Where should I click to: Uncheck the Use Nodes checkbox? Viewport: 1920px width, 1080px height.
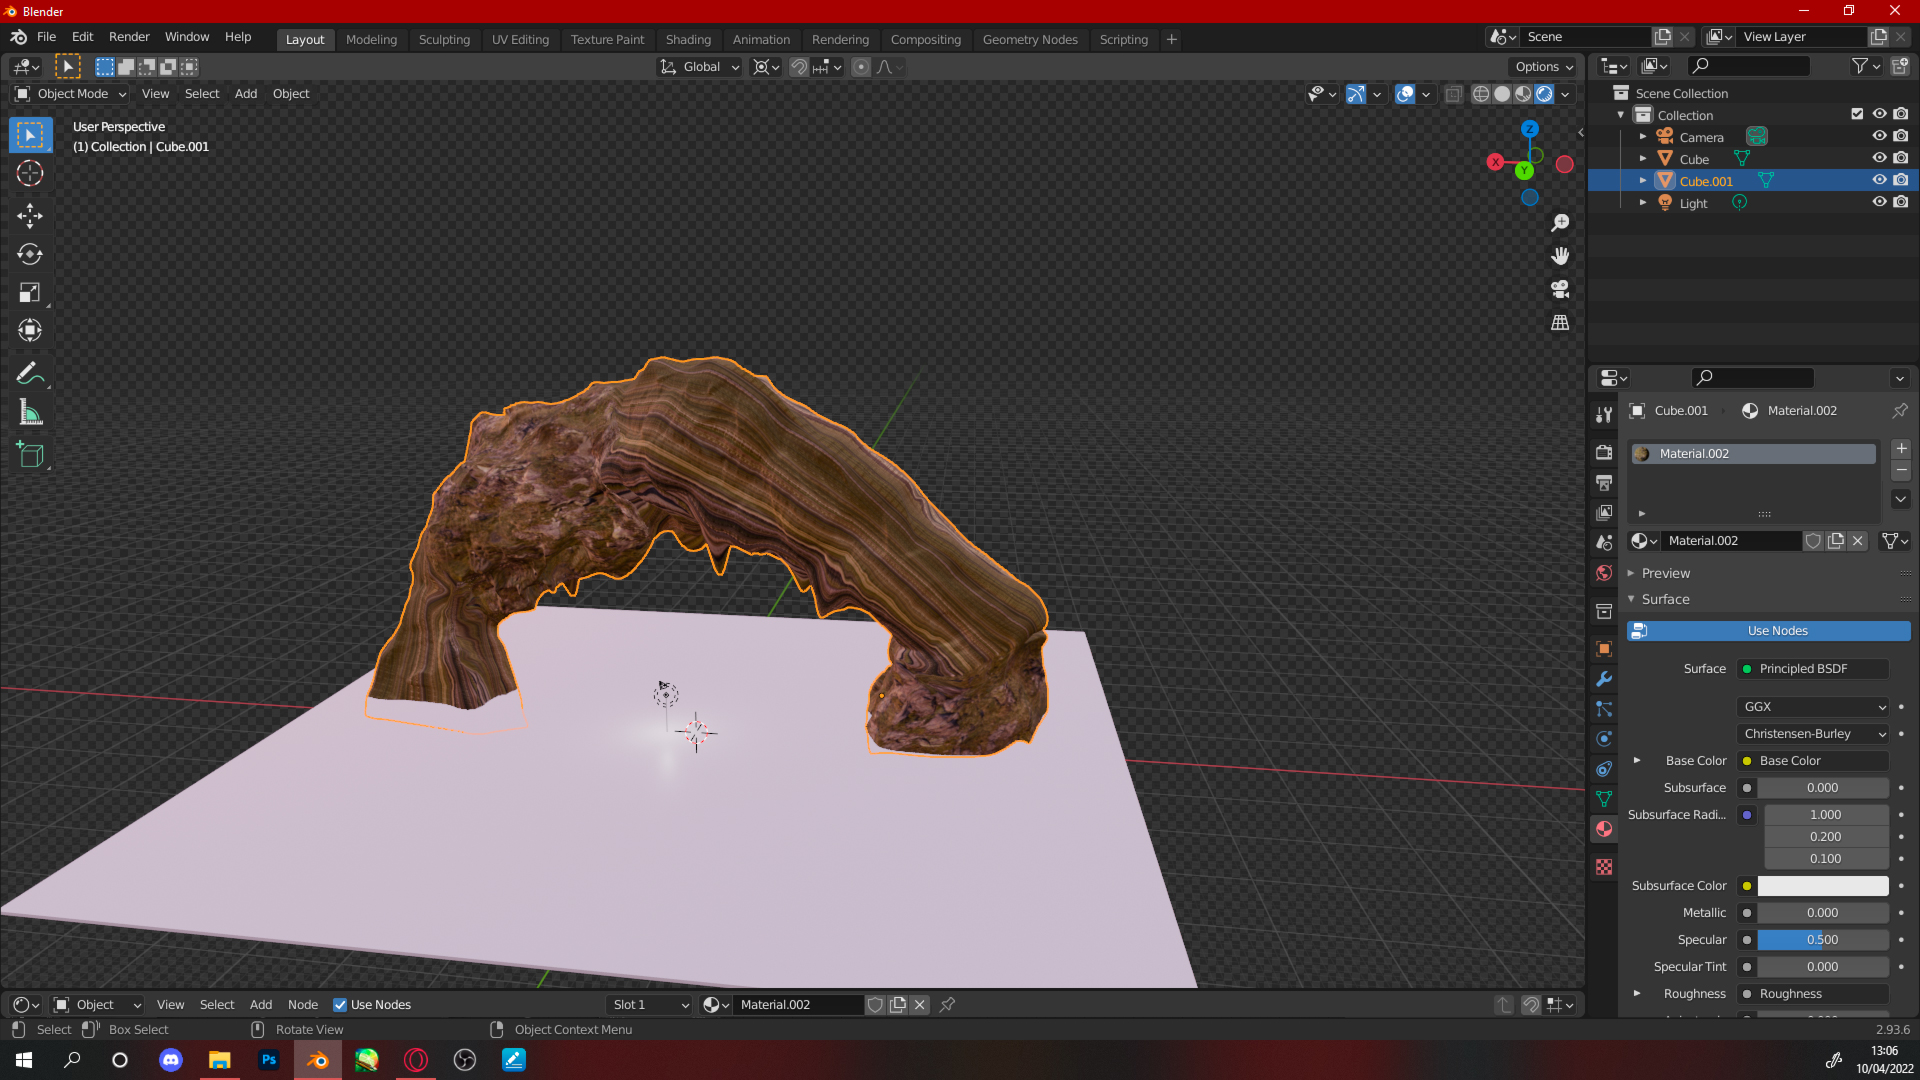(x=340, y=1005)
